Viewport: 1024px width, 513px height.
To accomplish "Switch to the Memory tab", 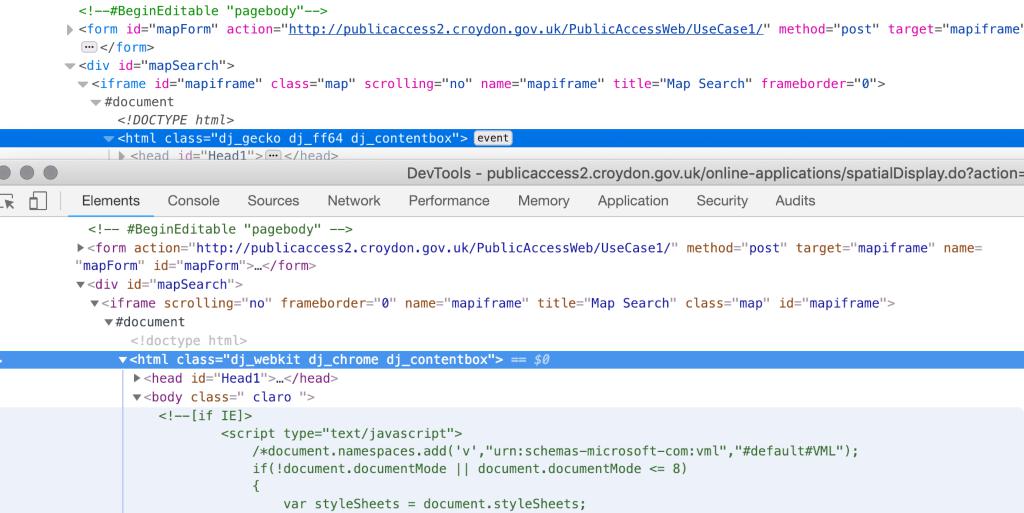I will tap(544, 201).
